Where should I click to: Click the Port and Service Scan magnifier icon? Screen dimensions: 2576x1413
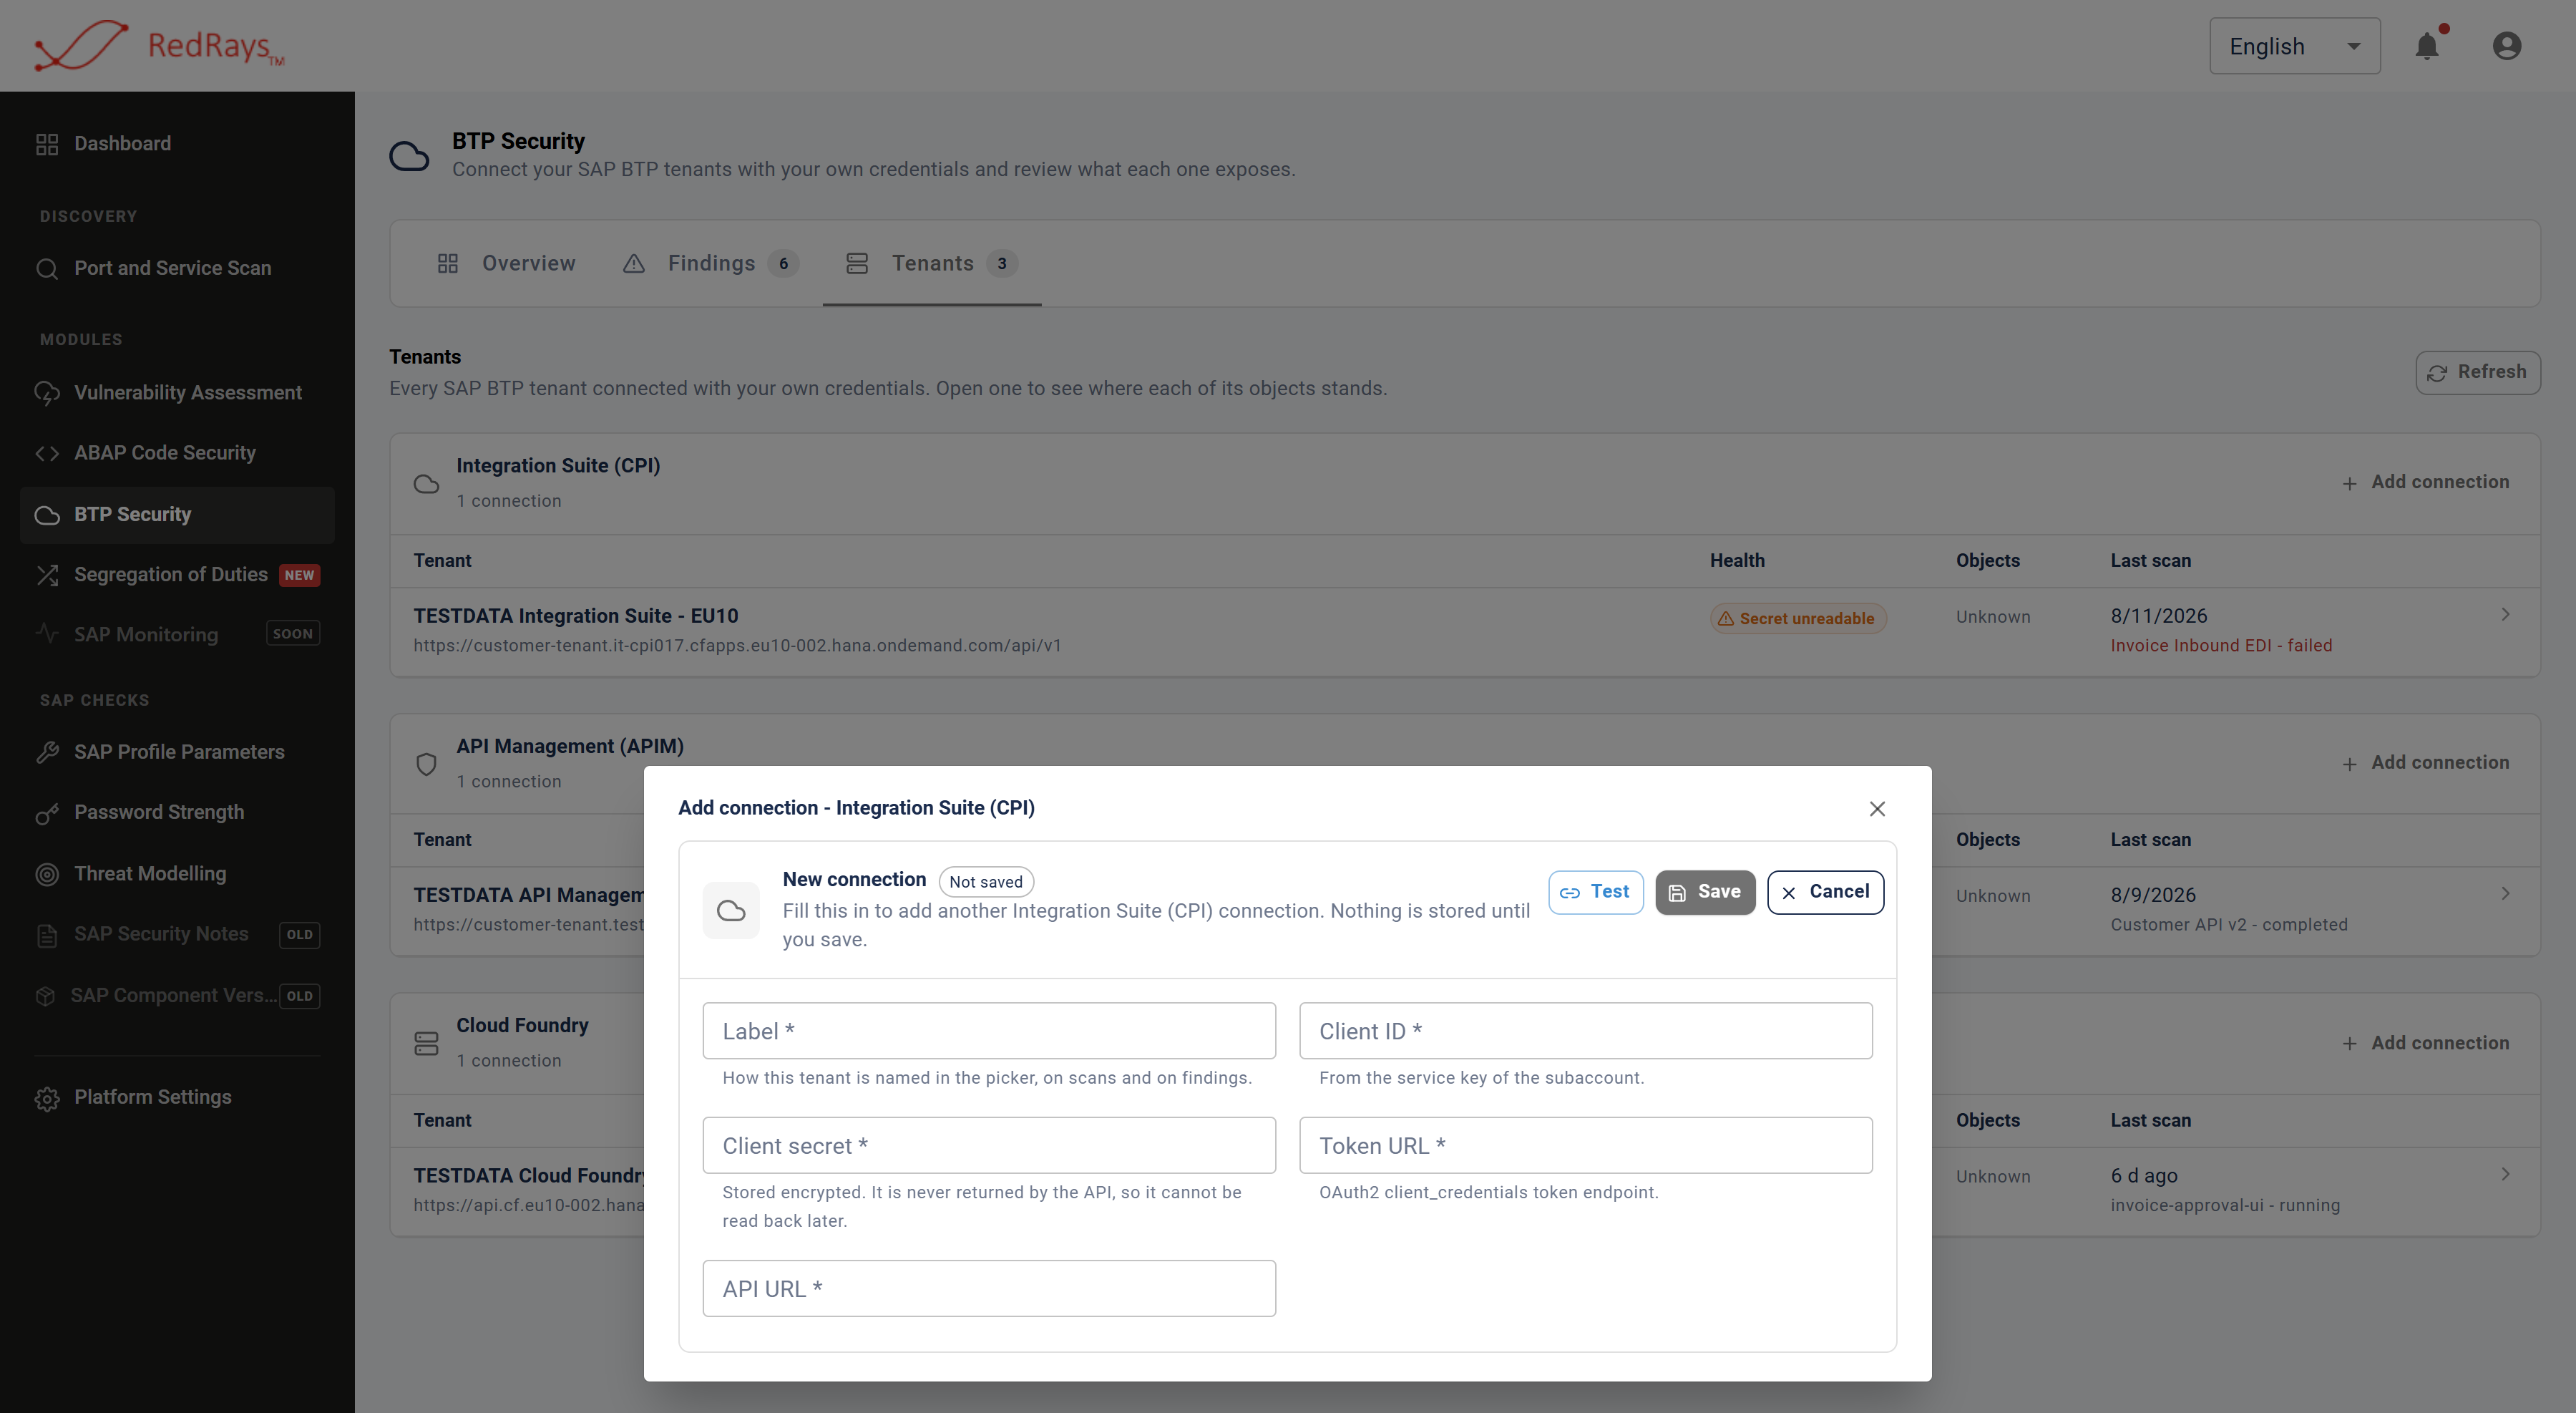pyautogui.click(x=47, y=269)
